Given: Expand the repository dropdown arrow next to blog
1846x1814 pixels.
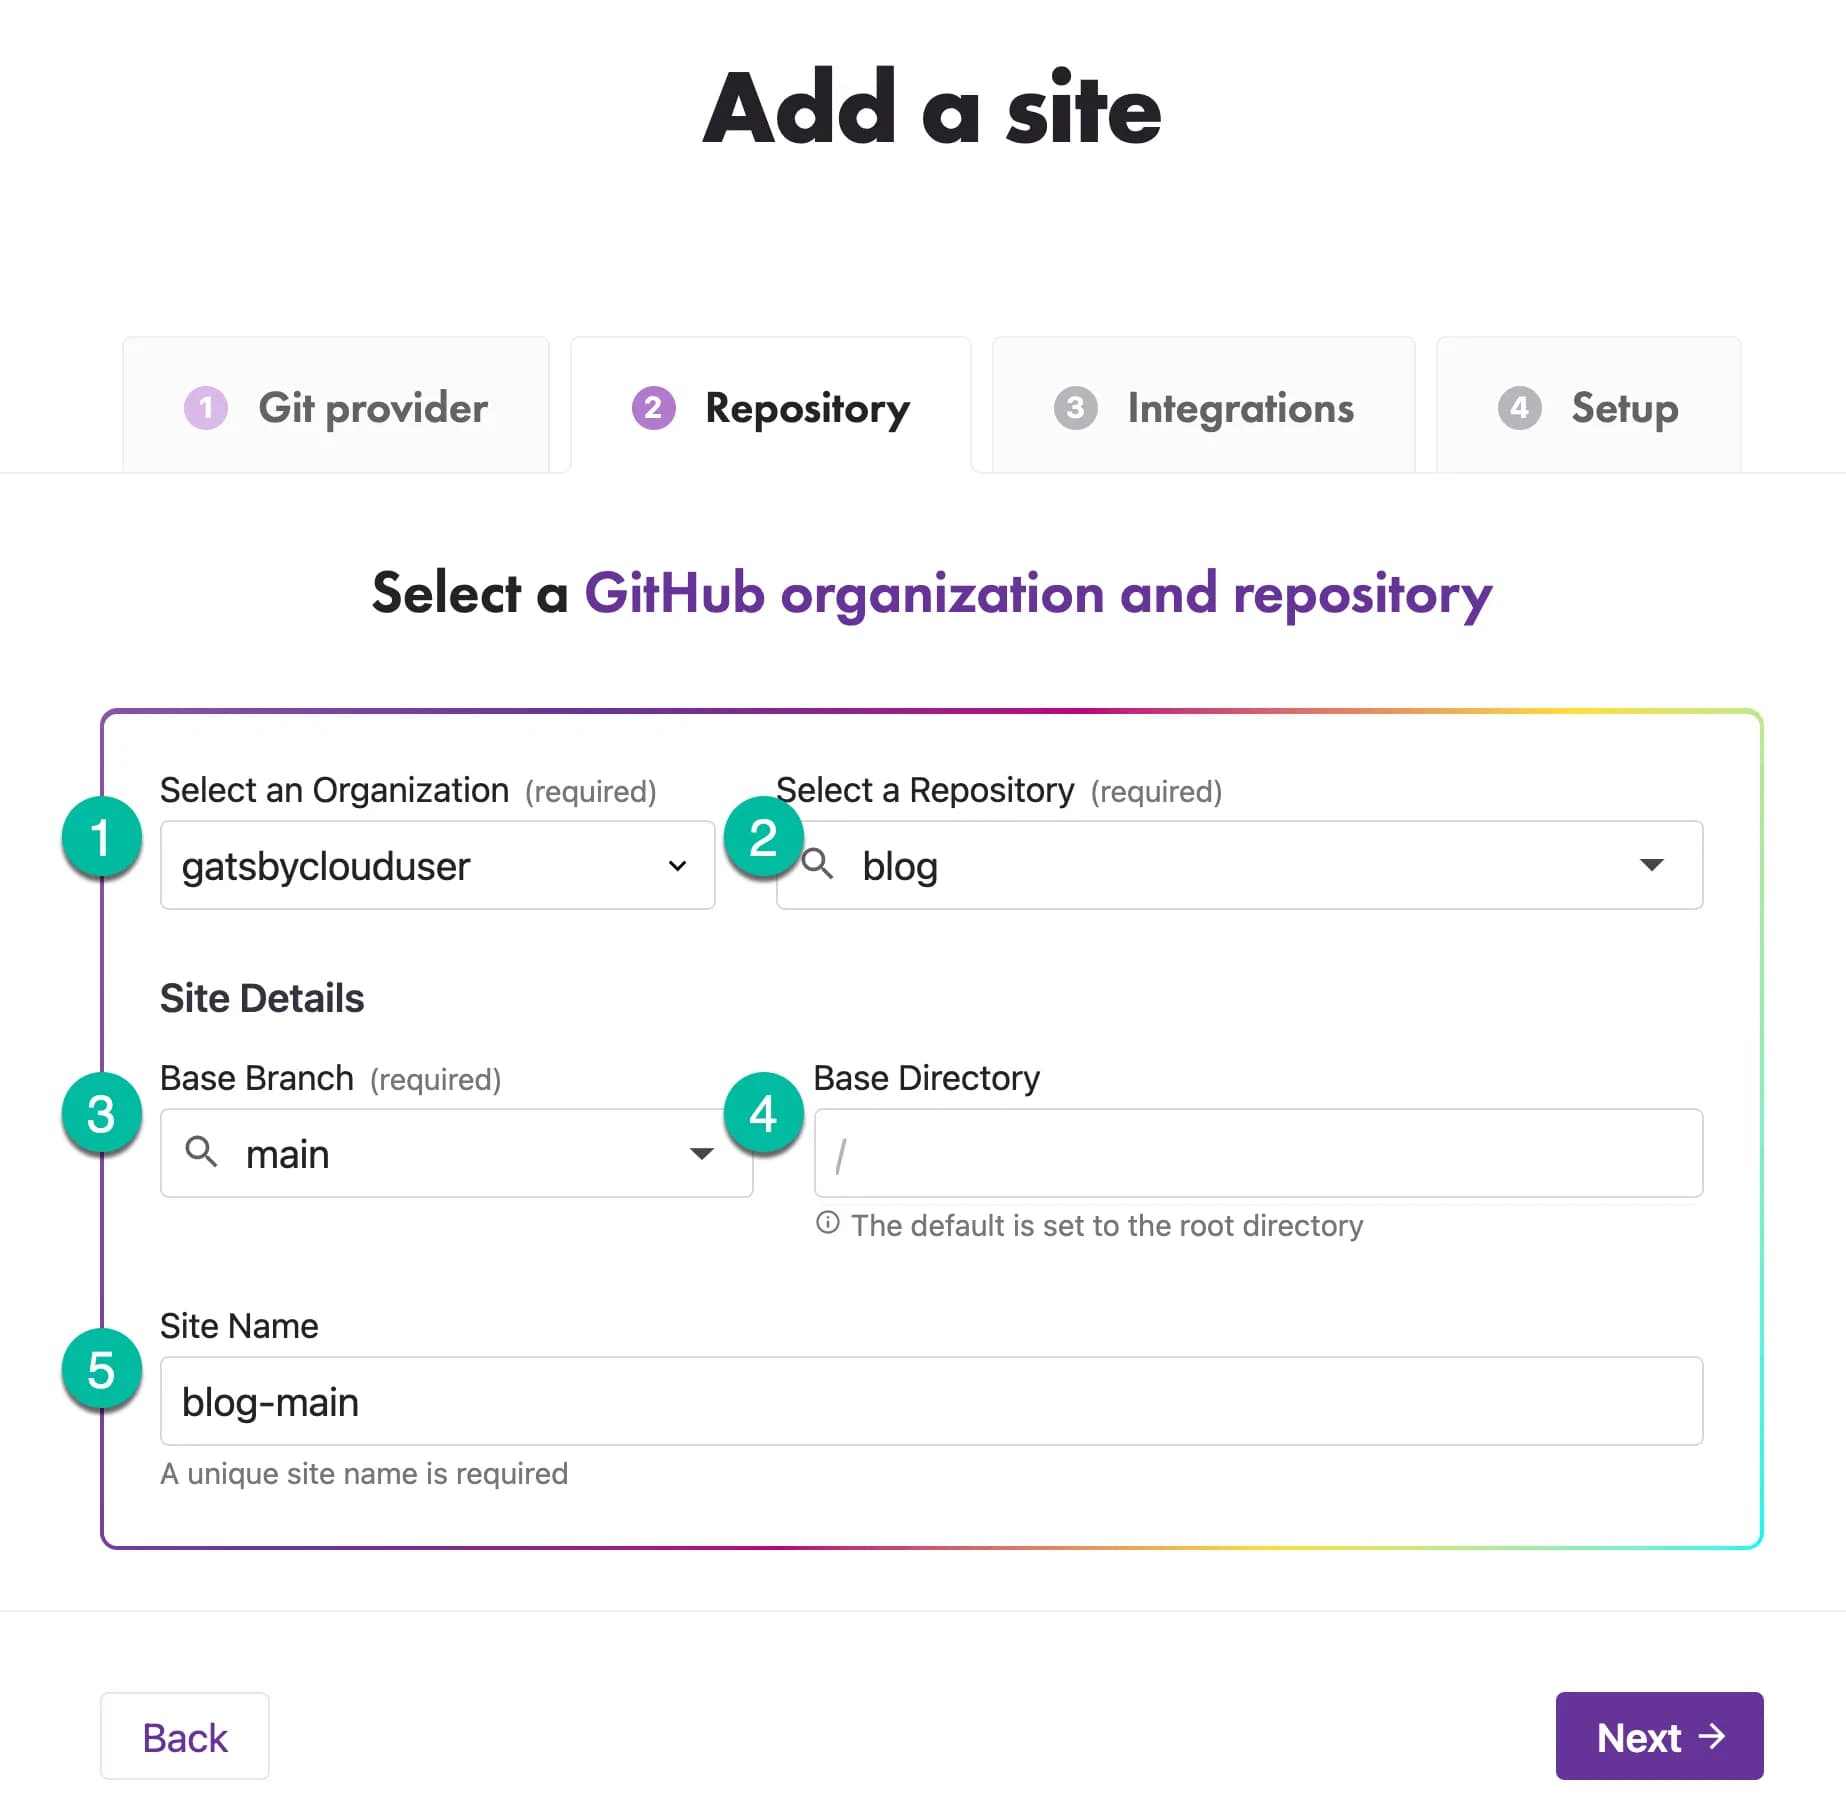Looking at the screenshot, I should 1651,864.
